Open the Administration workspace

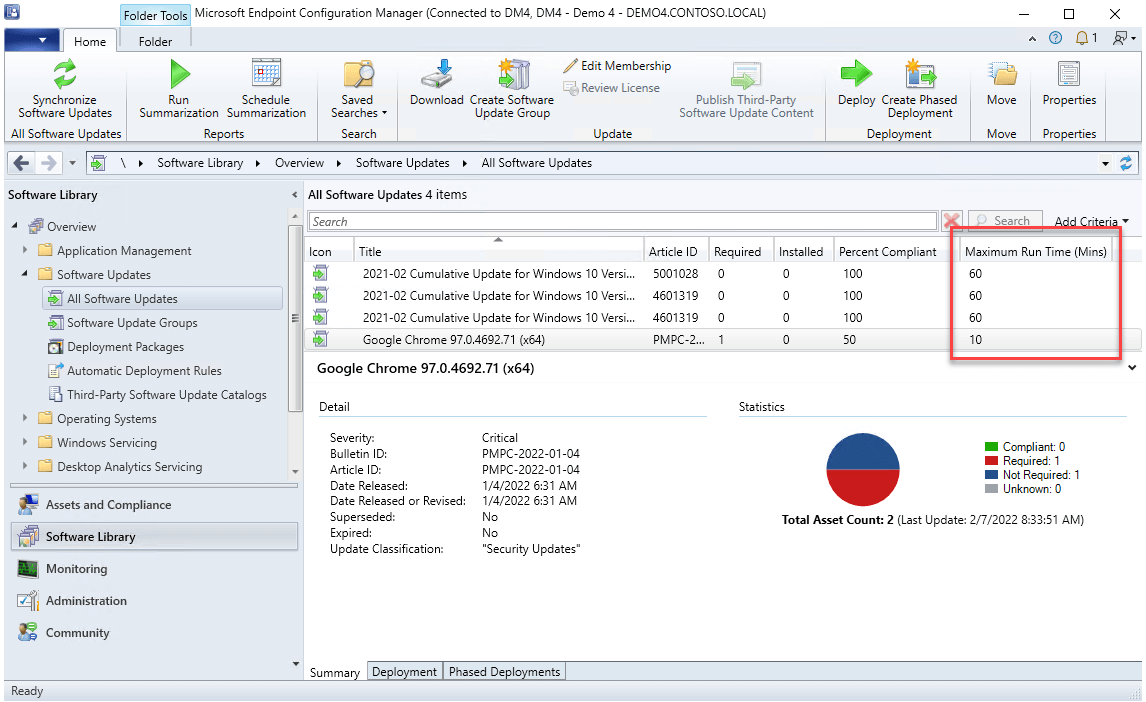coord(154,600)
